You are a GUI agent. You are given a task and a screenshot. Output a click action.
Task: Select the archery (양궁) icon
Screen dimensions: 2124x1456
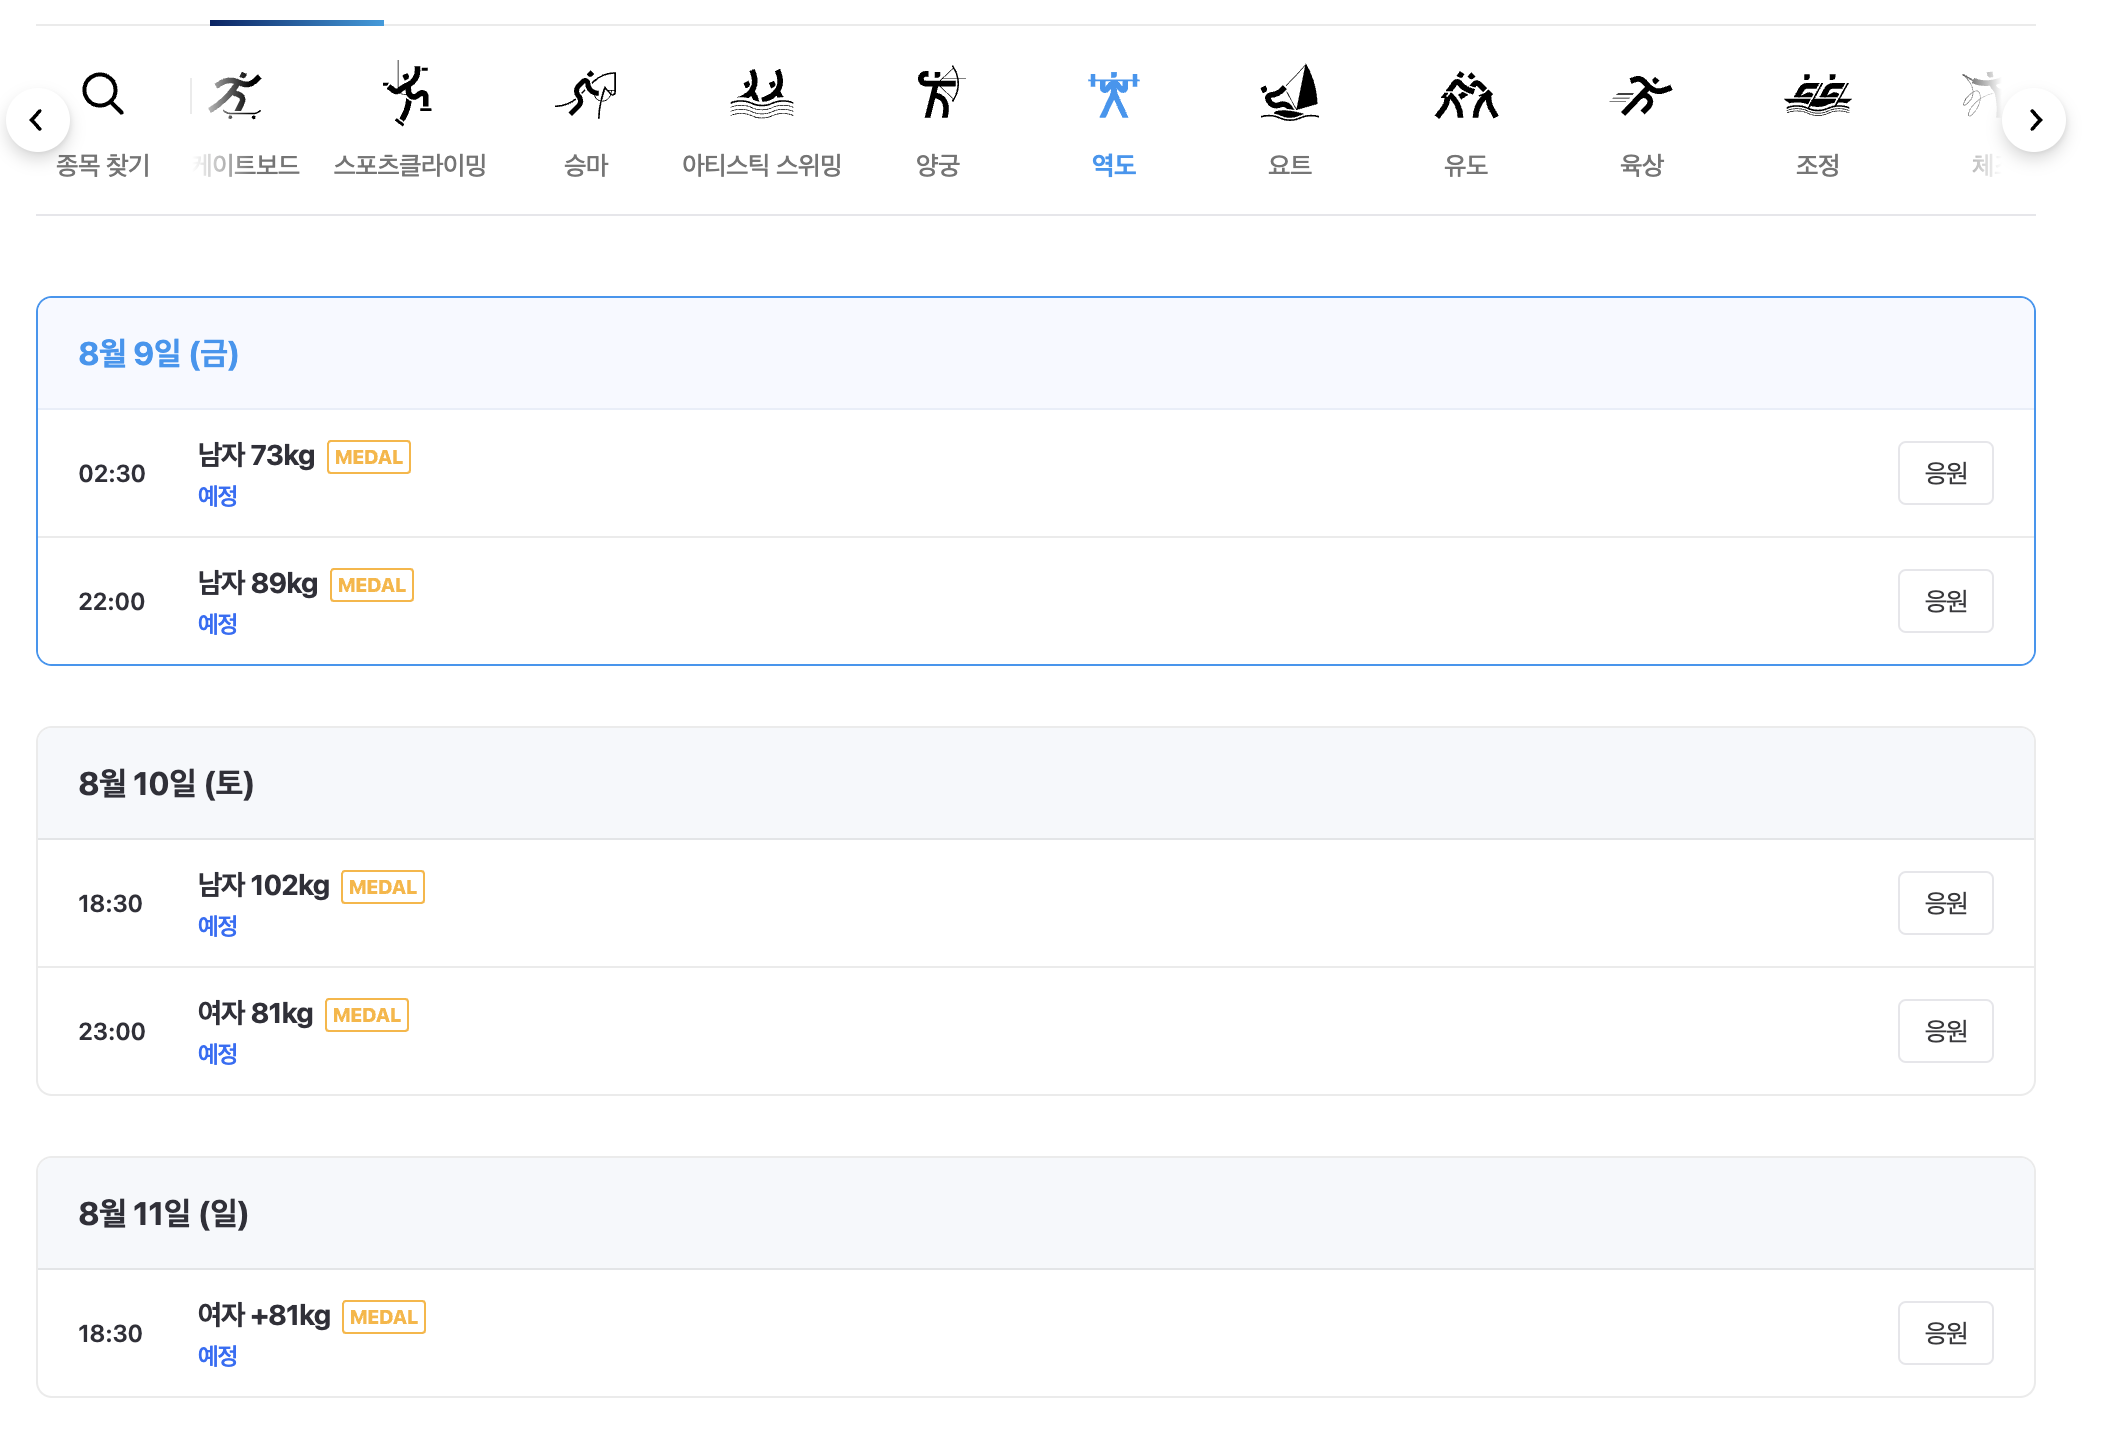pos(938,94)
